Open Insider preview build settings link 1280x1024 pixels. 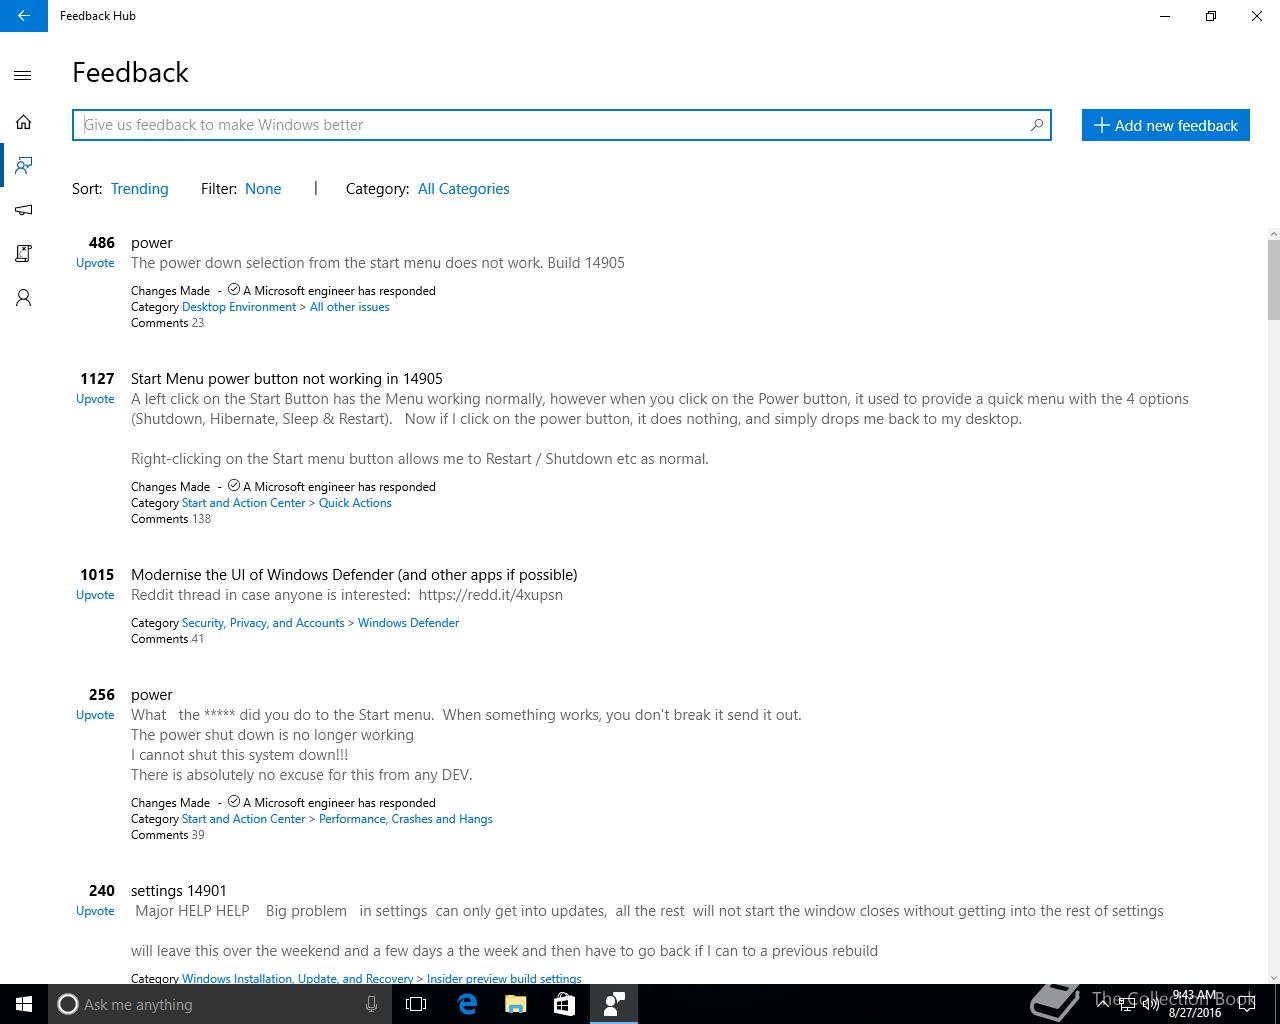pos(504,979)
